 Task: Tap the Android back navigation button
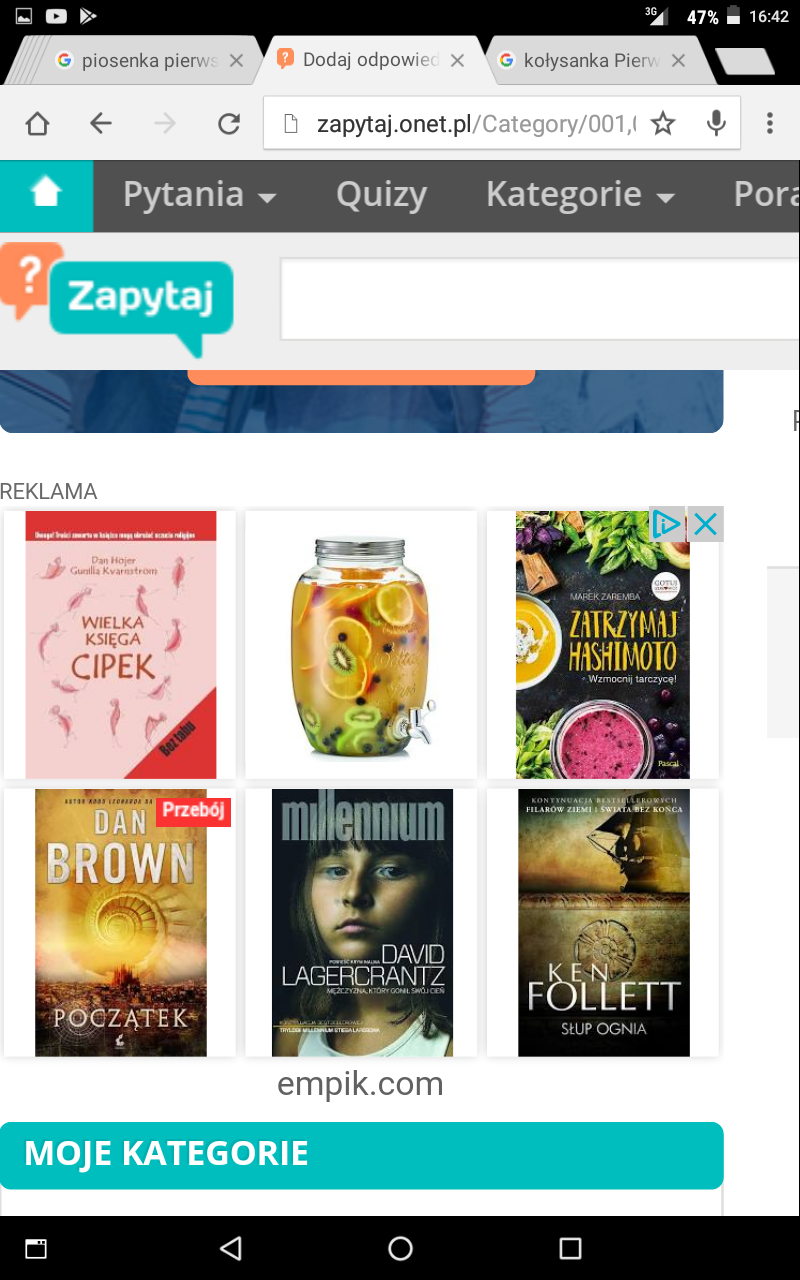pyautogui.click(x=231, y=1248)
